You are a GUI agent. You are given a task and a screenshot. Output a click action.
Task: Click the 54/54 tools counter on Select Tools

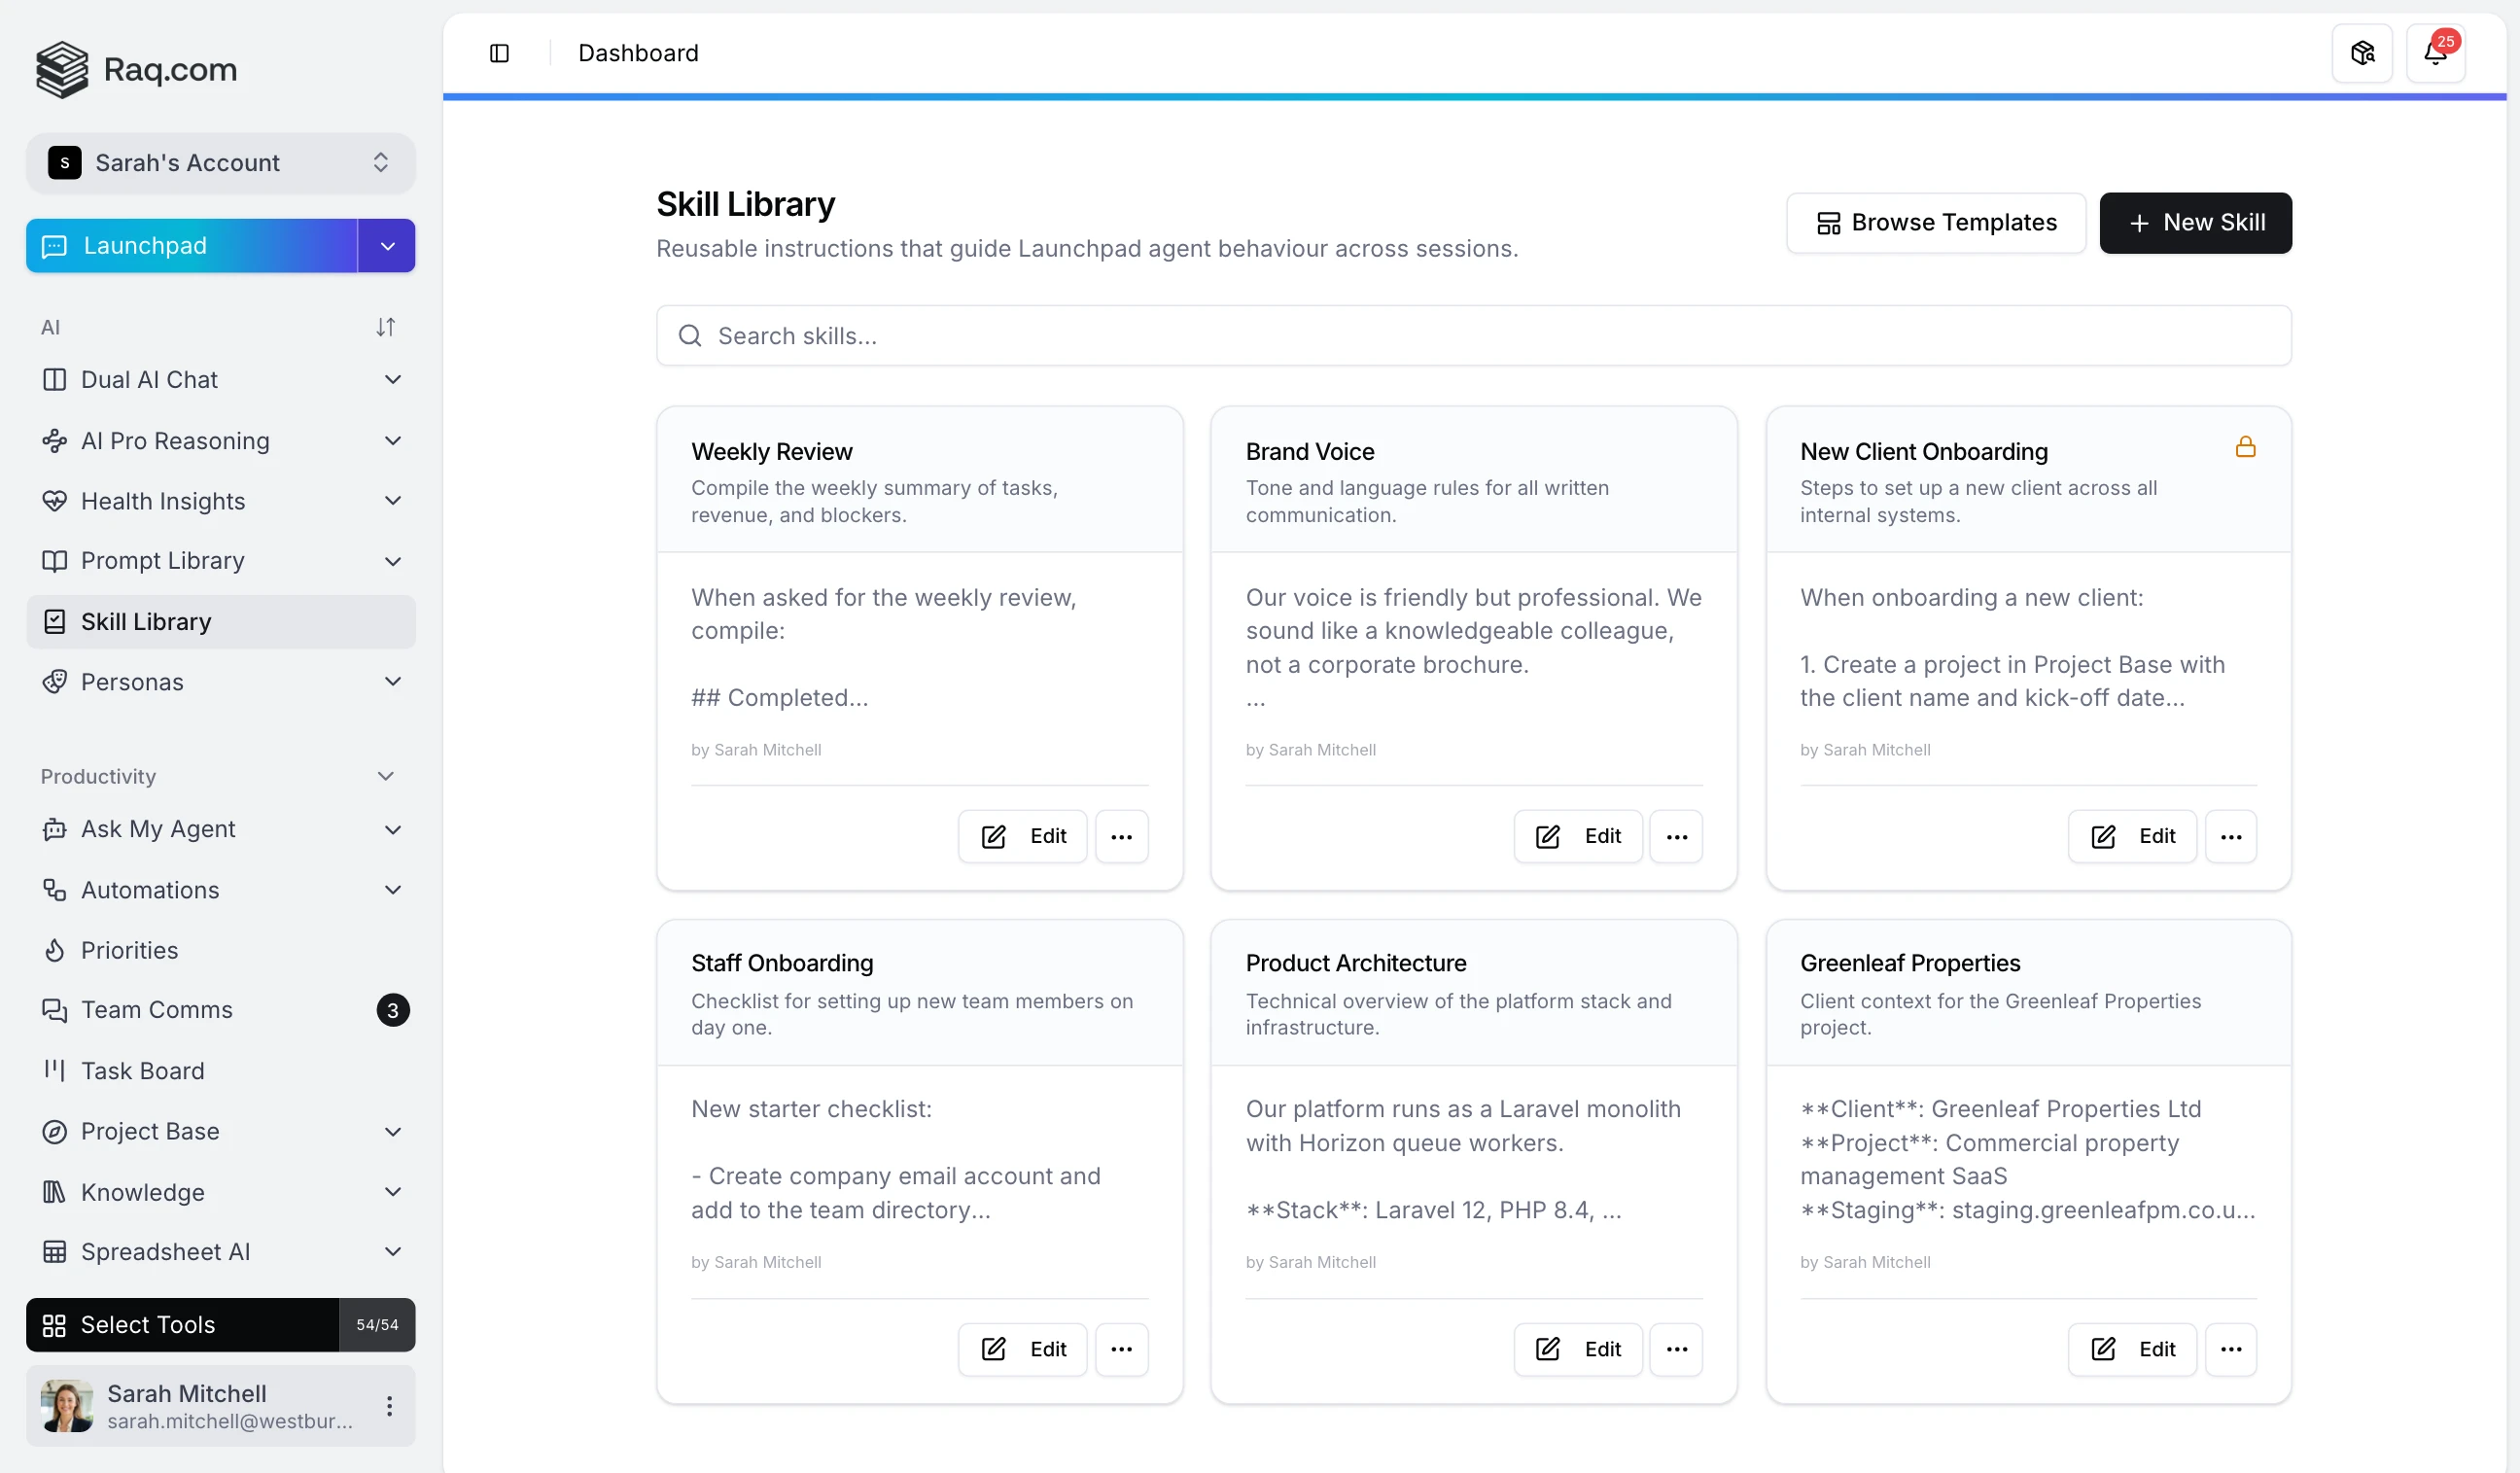point(376,1324)
